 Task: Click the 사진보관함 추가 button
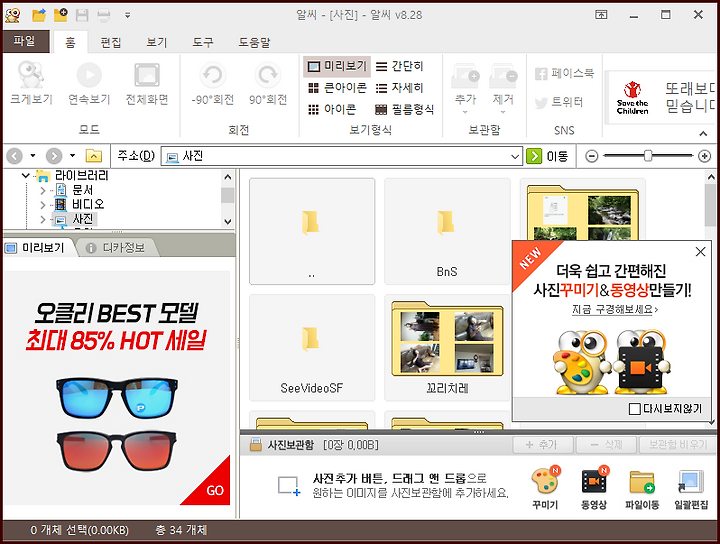point(542,444)
